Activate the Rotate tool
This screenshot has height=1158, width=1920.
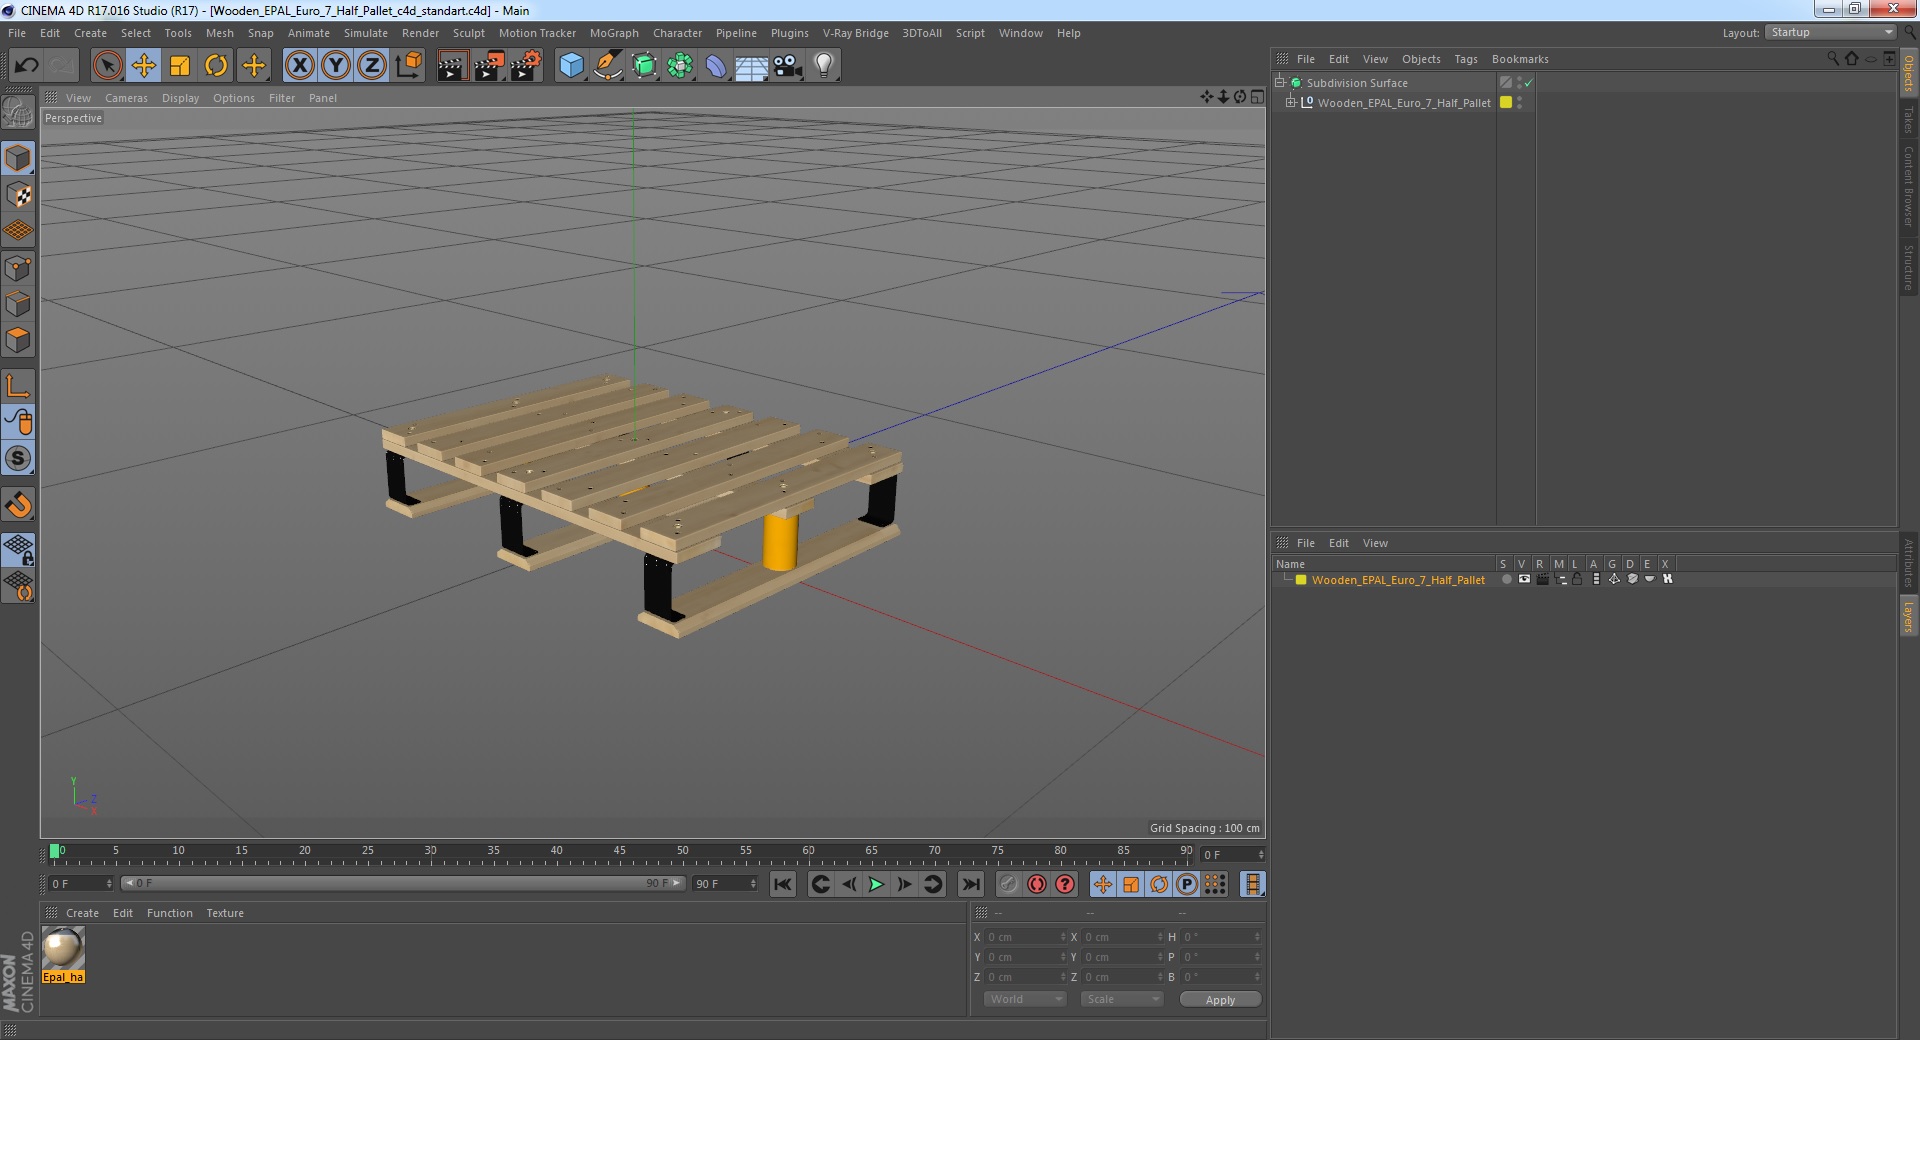[216, 66]
